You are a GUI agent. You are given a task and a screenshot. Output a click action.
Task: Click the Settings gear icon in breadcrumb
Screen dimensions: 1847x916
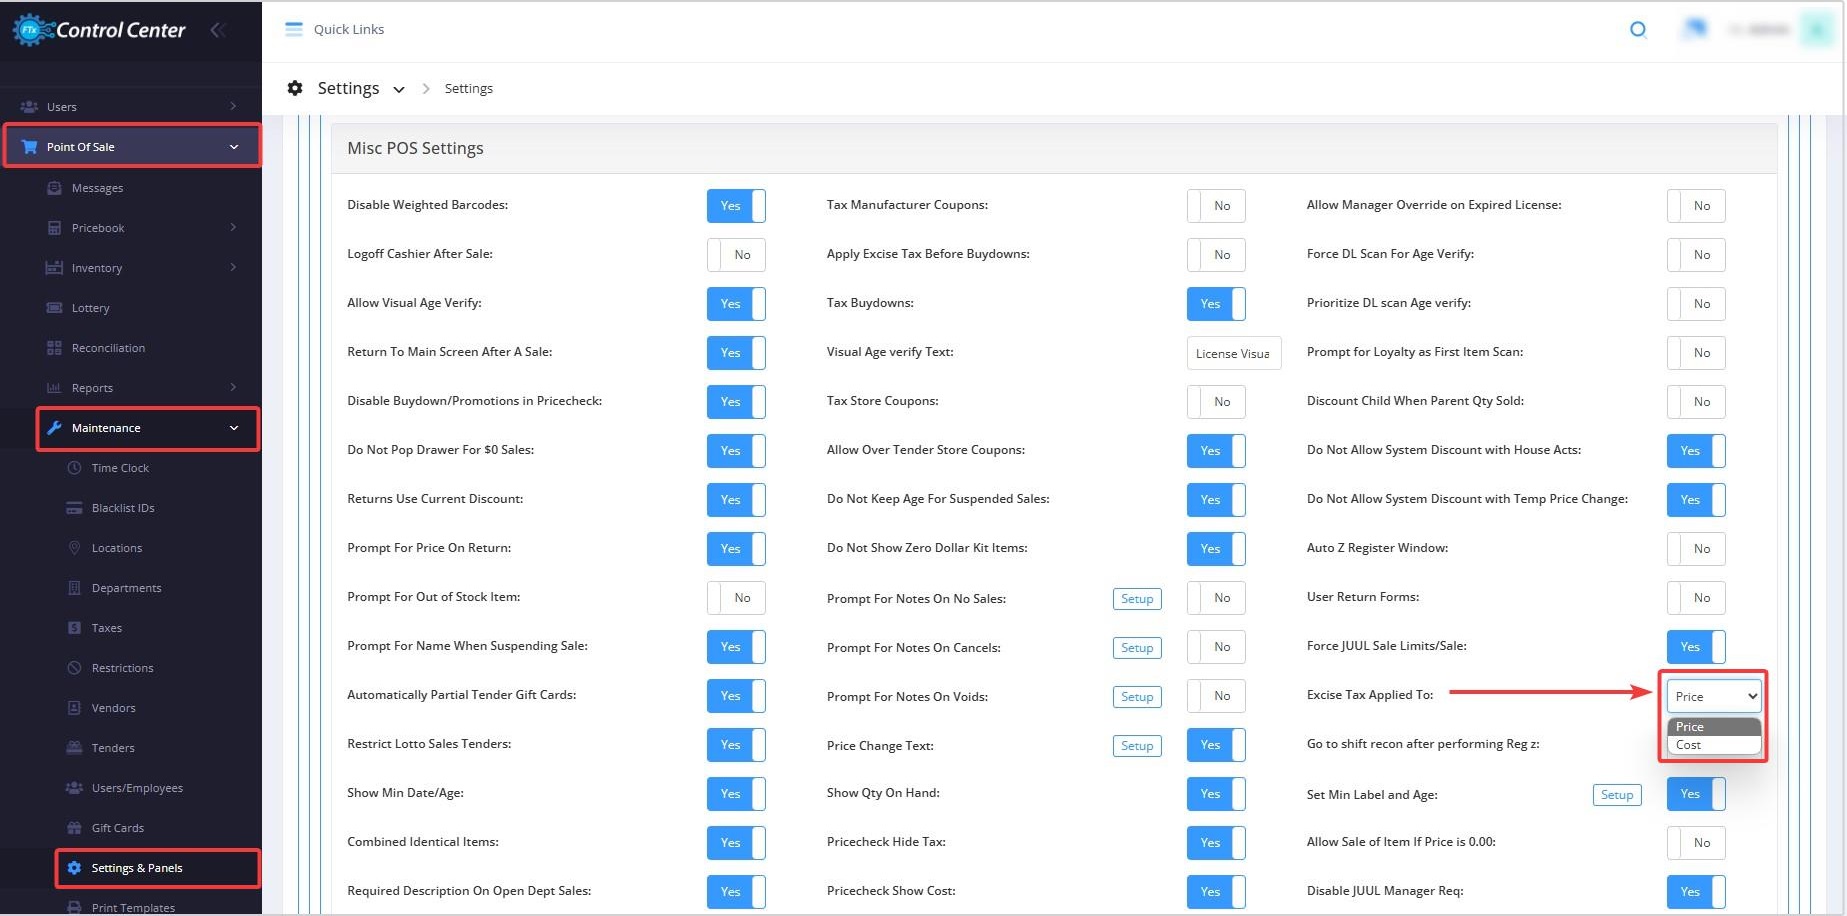point(295,88)
